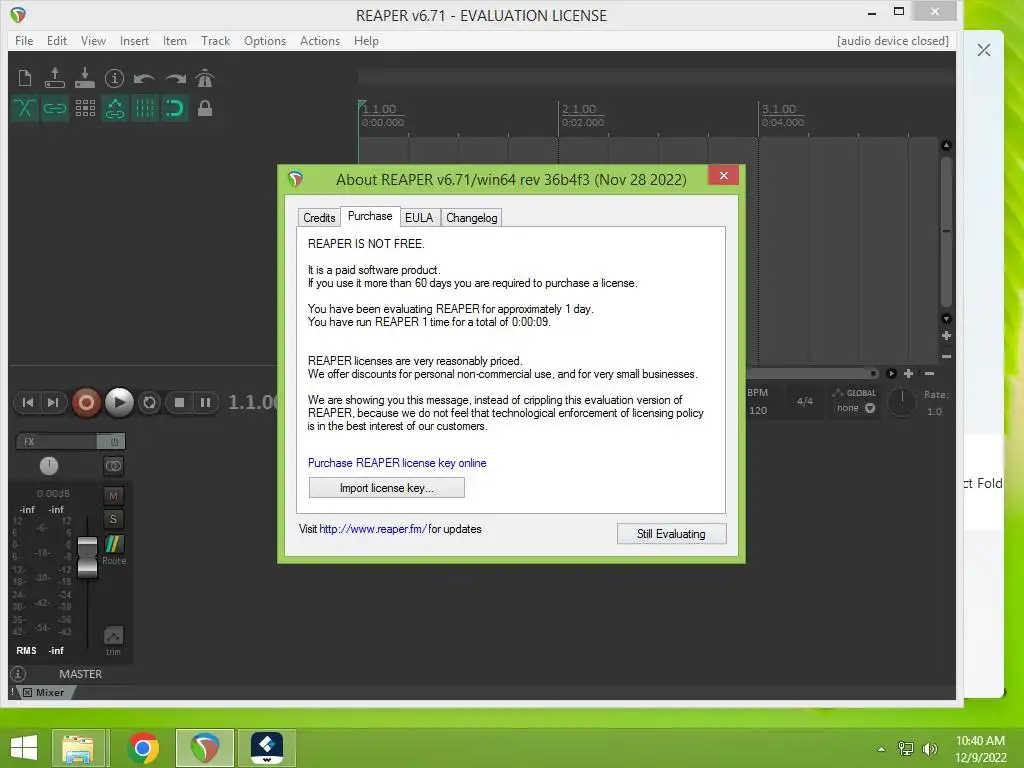This screenshot has width=1024, height=768.
Task: Toggle ripple editing grid icon
Action: [85, 108]
